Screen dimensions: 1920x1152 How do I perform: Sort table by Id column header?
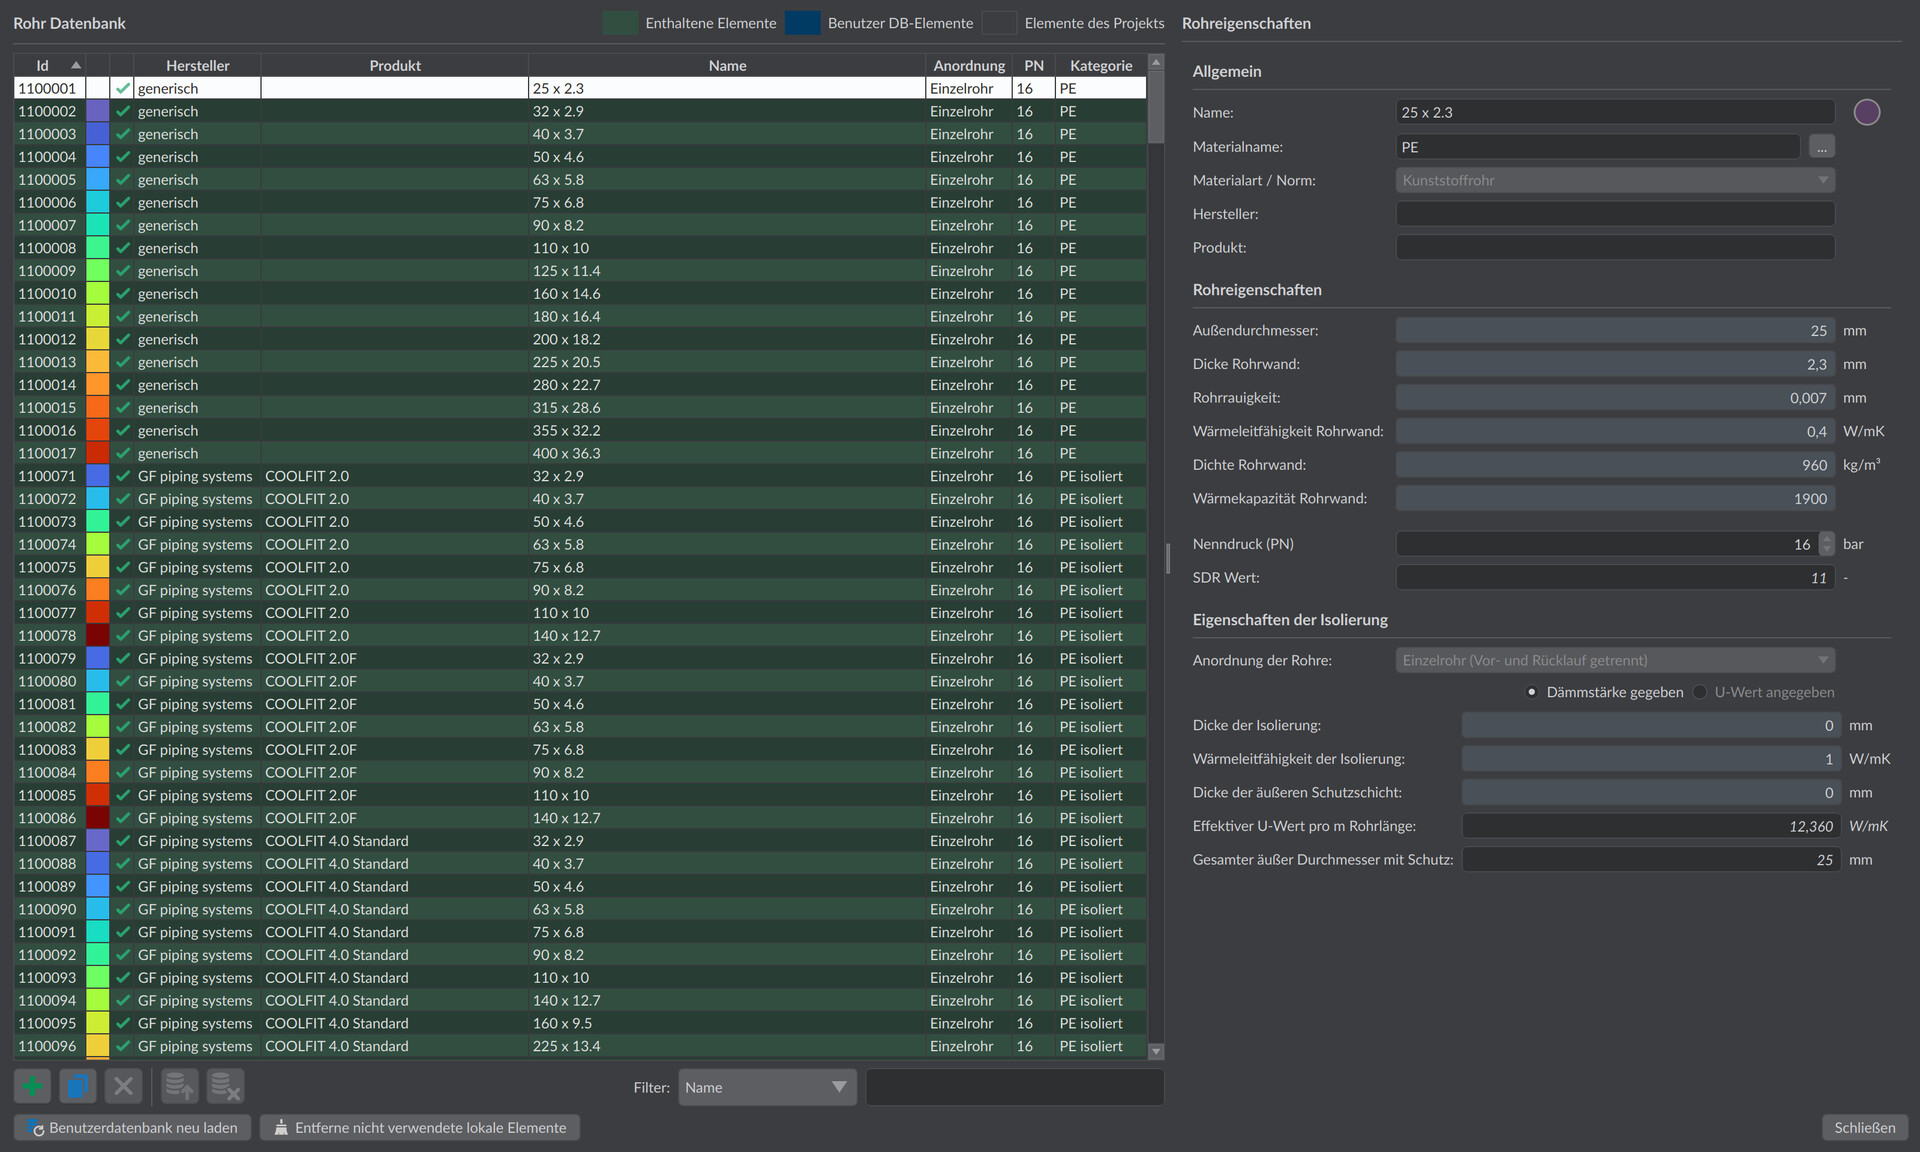point(49,65)
